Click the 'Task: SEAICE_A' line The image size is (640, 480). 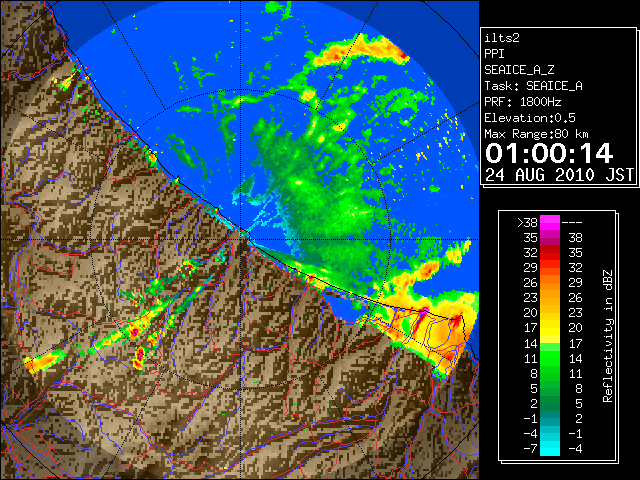pyautogui.click(x=533, y=86)
